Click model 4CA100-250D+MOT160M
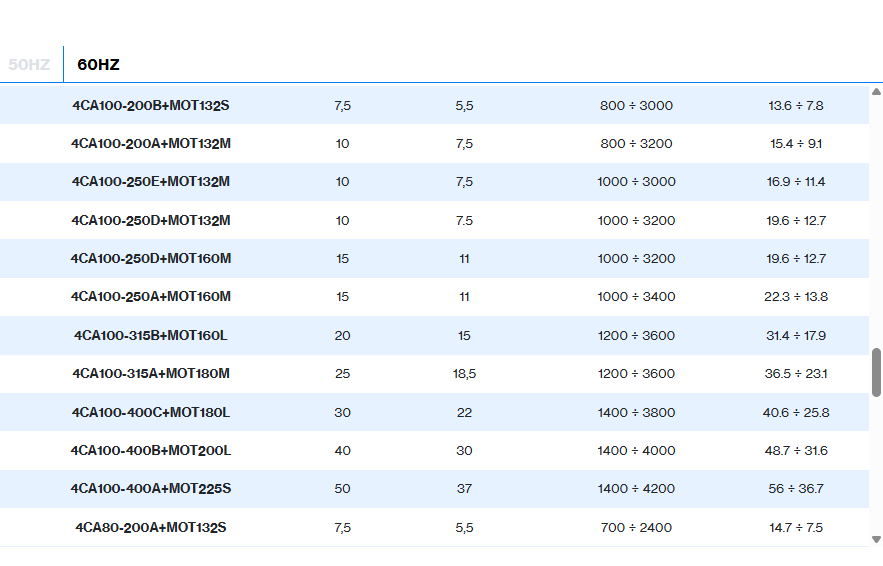 (x=151, y=259)
